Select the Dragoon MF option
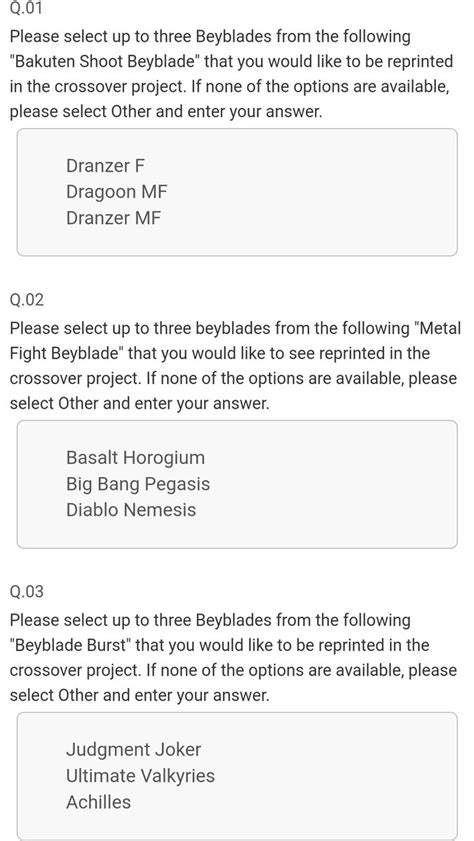 [x=116, y=191]
